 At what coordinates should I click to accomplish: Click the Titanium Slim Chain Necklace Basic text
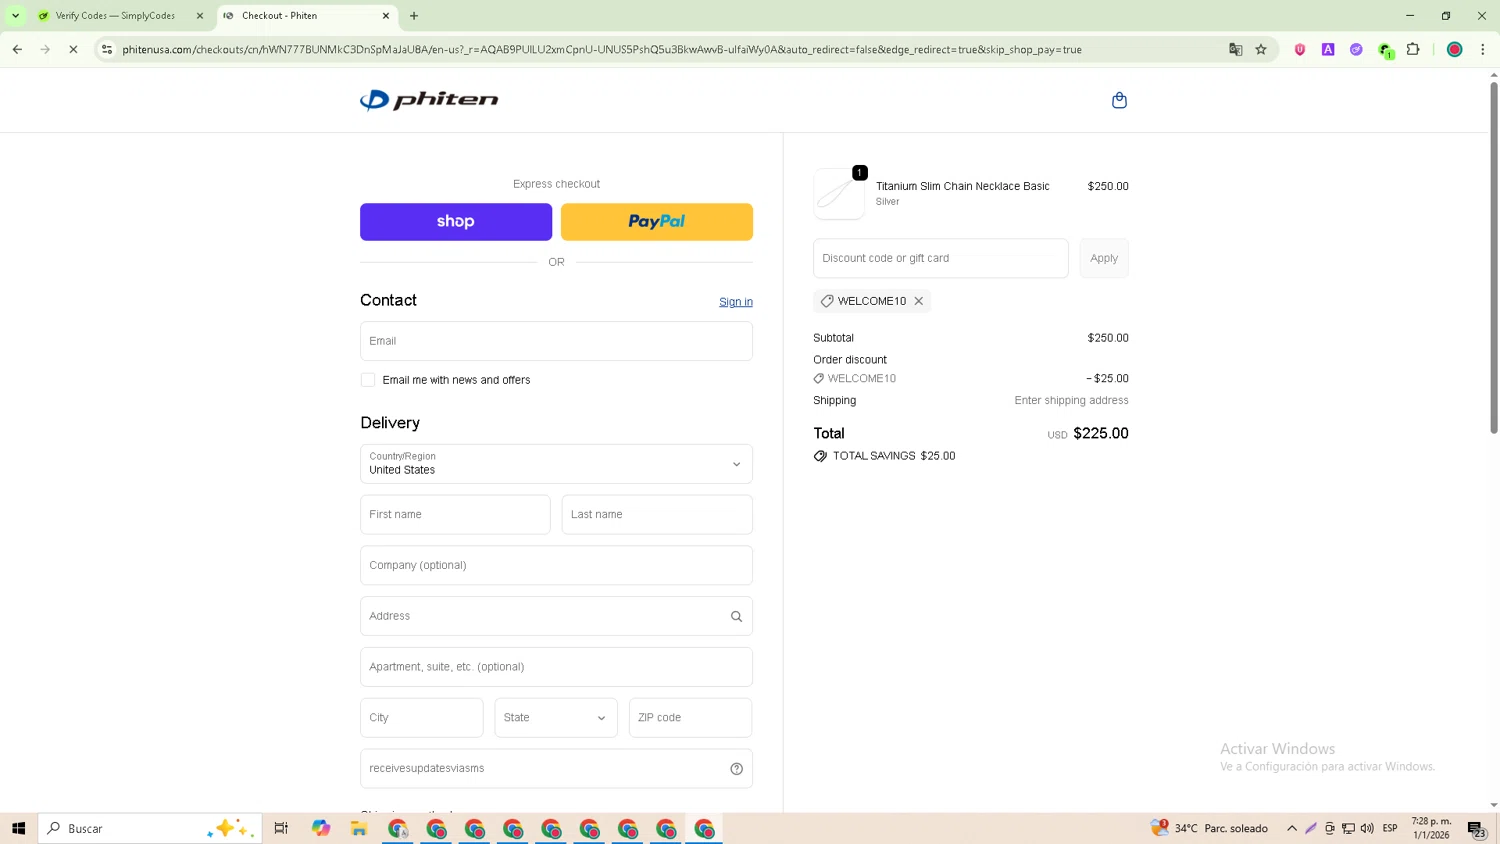[x=963, y=186]
